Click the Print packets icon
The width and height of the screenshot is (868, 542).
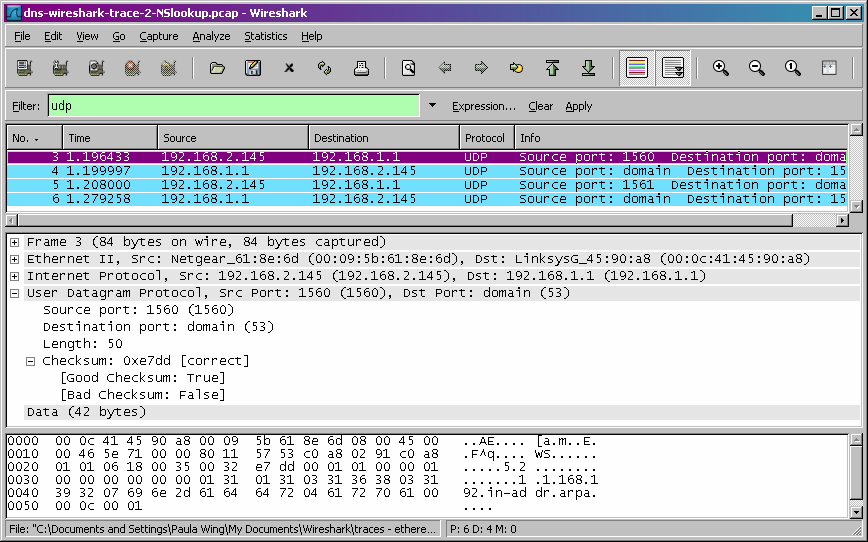click(361, 68)
